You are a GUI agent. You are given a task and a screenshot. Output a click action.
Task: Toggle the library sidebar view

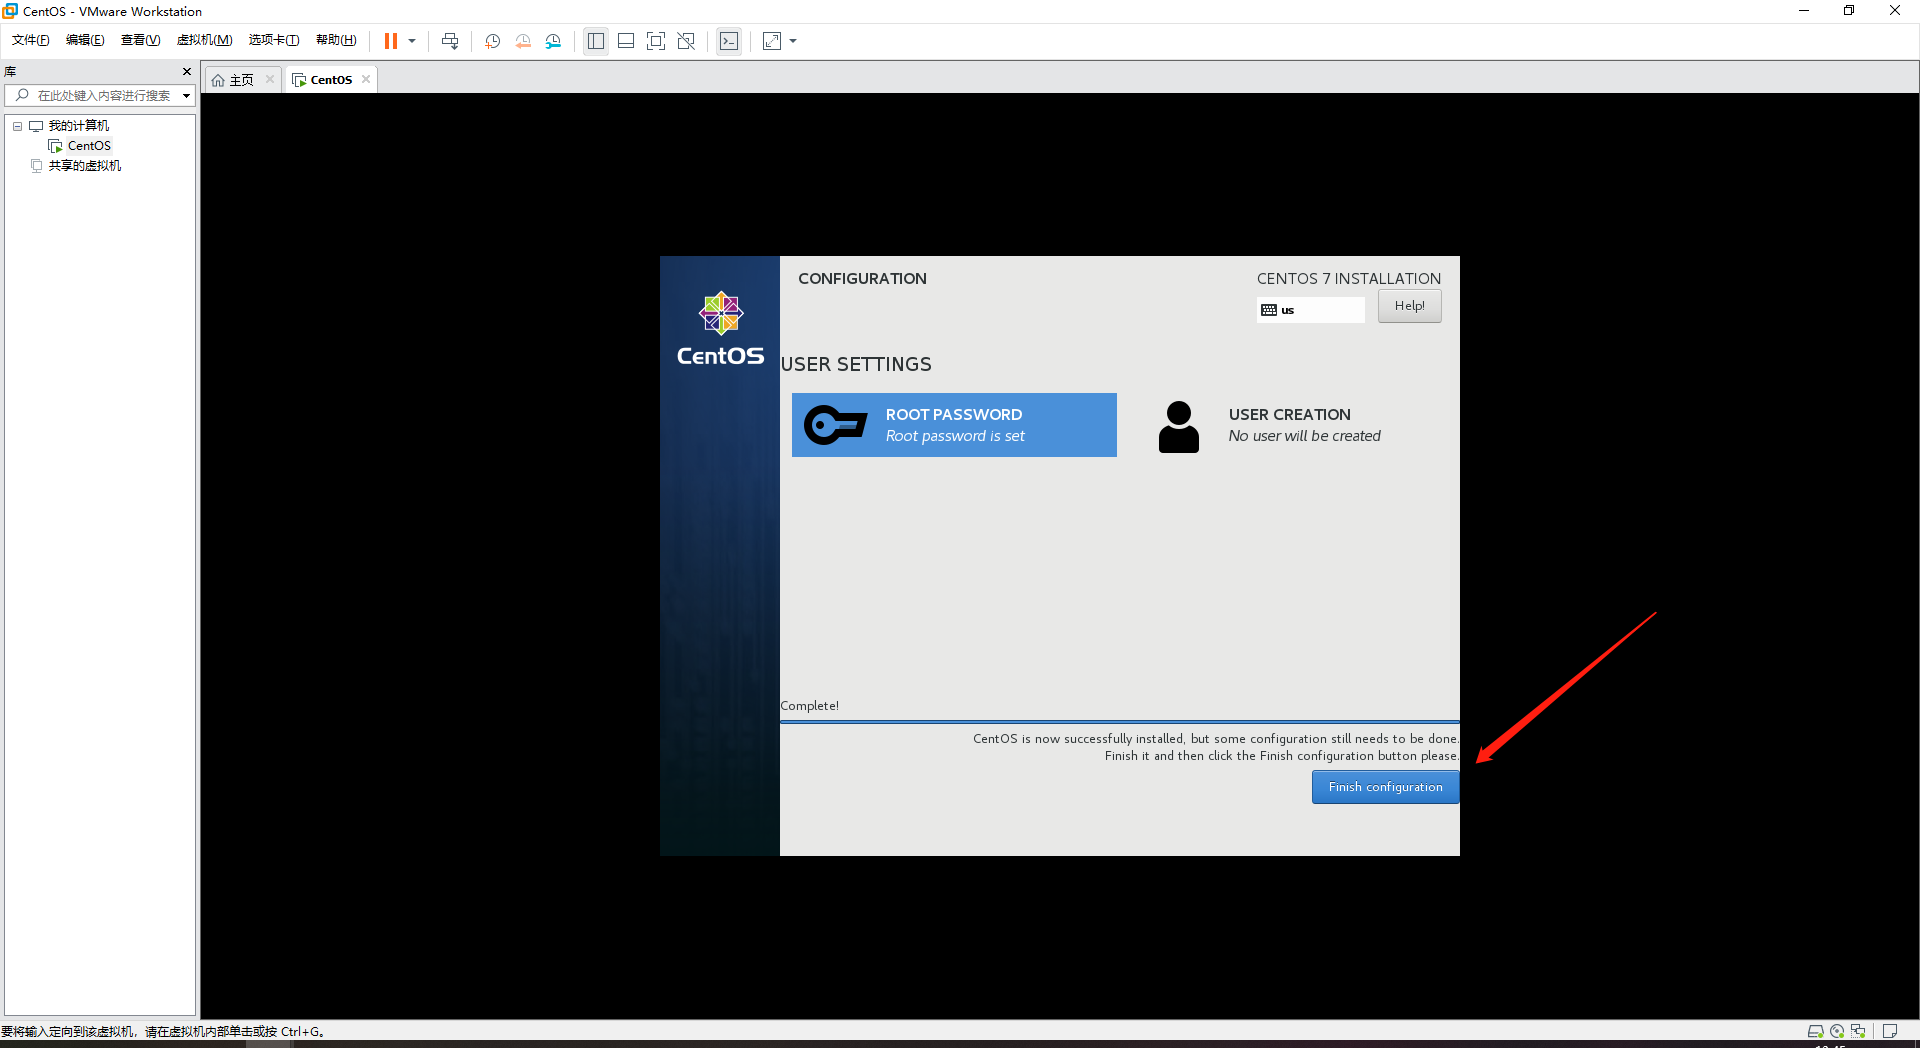(596, 41)
